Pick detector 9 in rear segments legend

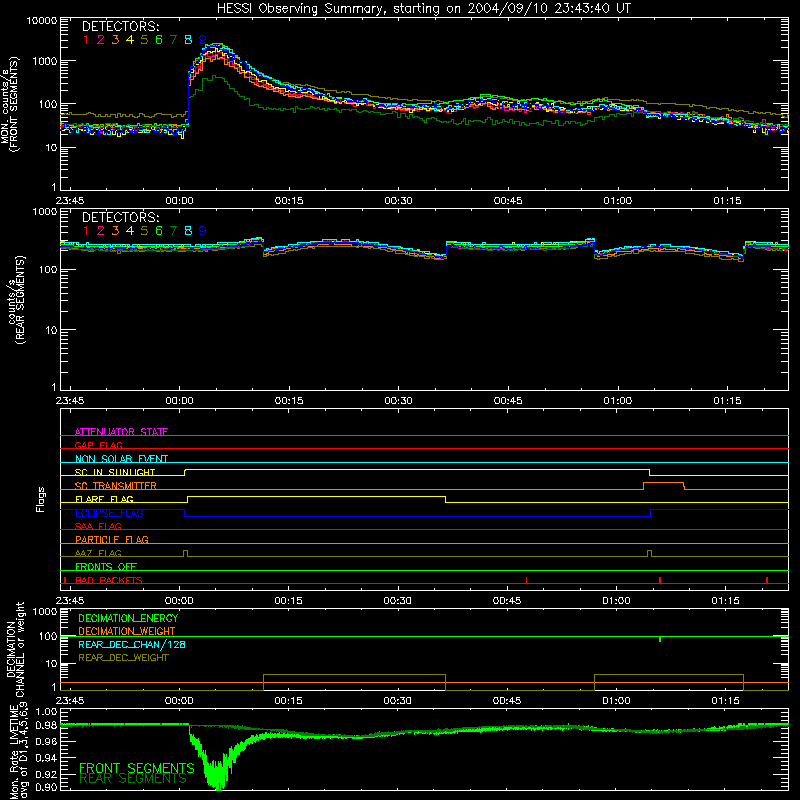point(203,231)
